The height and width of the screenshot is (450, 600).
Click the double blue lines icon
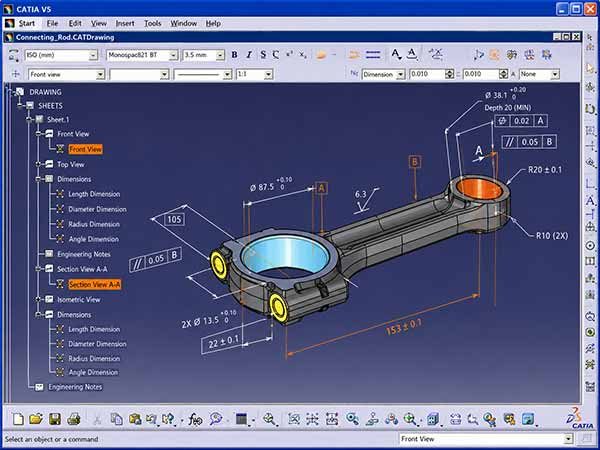click(373, 55)
